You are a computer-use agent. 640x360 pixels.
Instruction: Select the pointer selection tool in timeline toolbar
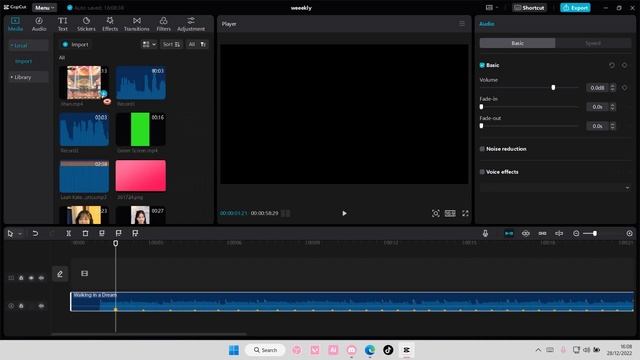coord(10,233)
